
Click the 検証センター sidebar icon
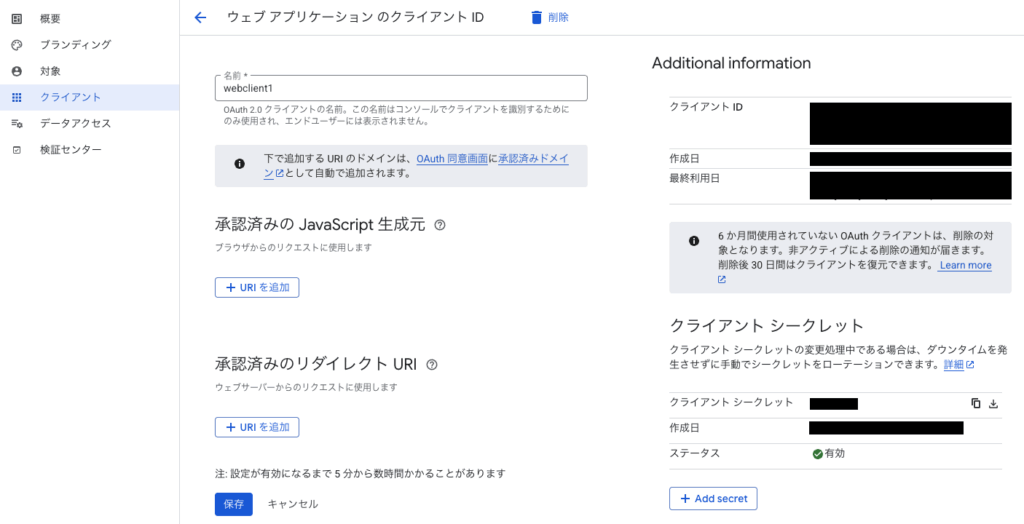(16, 149)
